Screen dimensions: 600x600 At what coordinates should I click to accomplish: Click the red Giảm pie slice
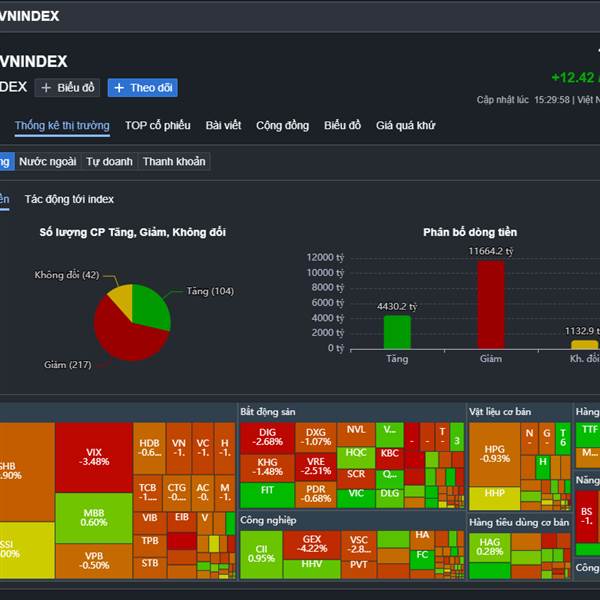[126, 339]
